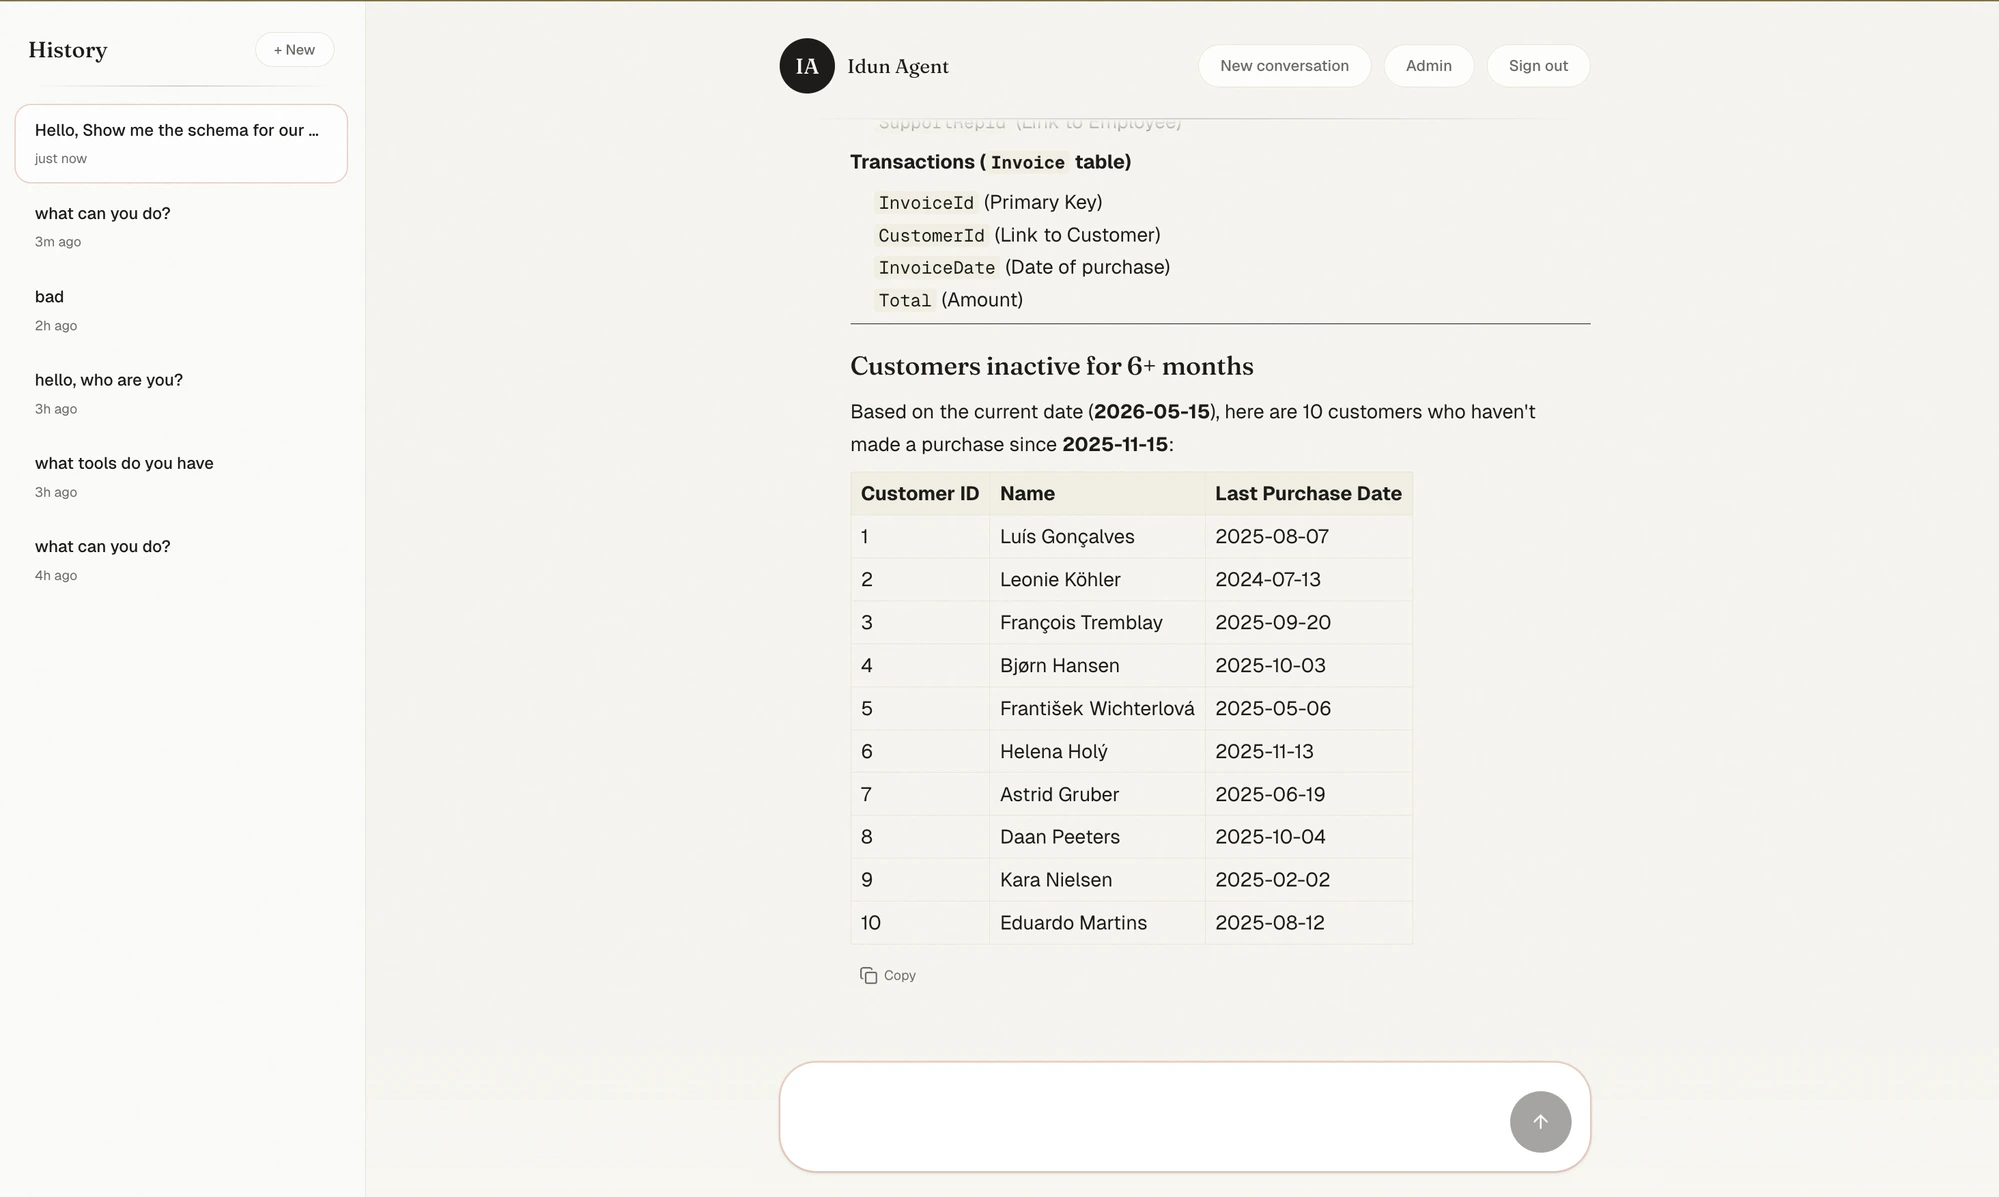The width and height of the screenshot is (1999, 1197).
Task: Open 'what tools do you have' conversation
Action: coord(181,476)
